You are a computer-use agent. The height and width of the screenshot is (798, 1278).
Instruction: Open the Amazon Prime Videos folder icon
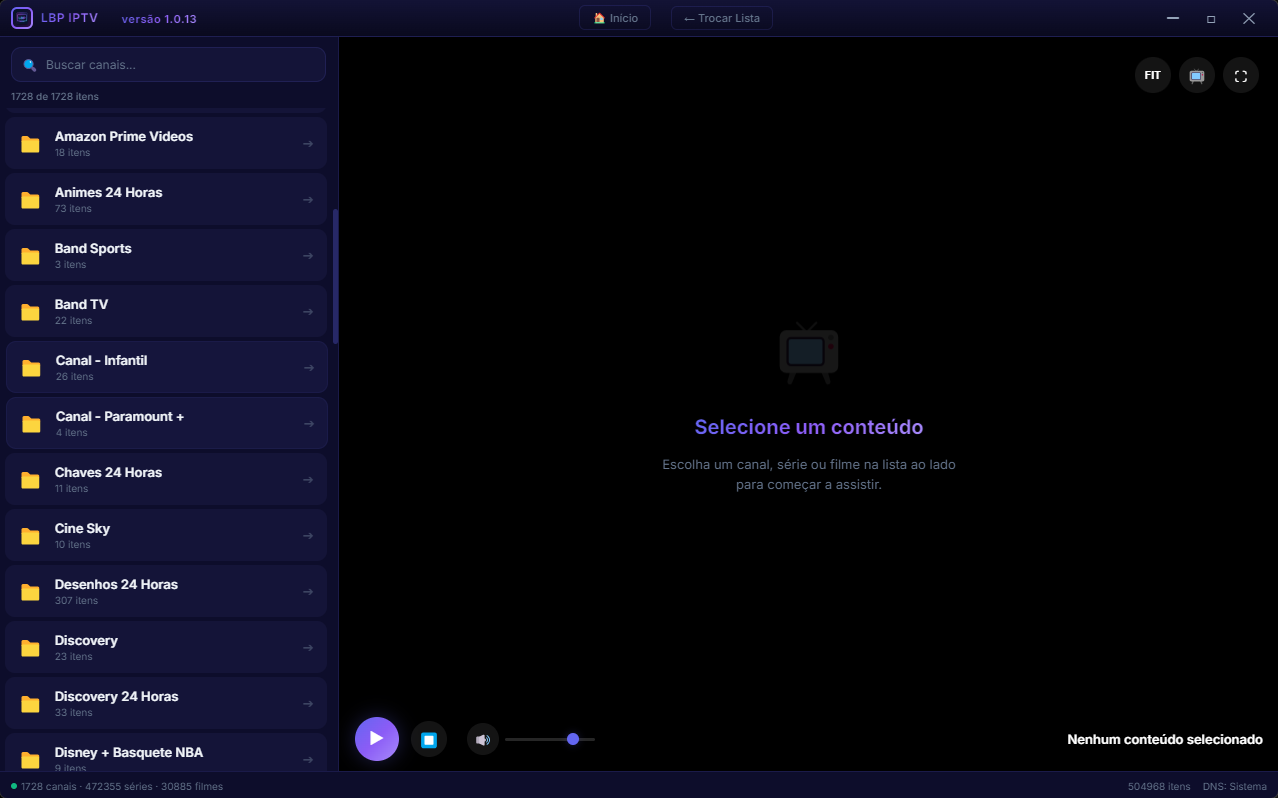30,144
